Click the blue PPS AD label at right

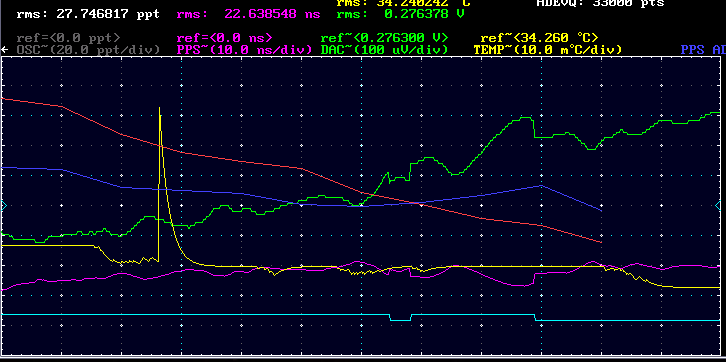[x=703, y=50]
